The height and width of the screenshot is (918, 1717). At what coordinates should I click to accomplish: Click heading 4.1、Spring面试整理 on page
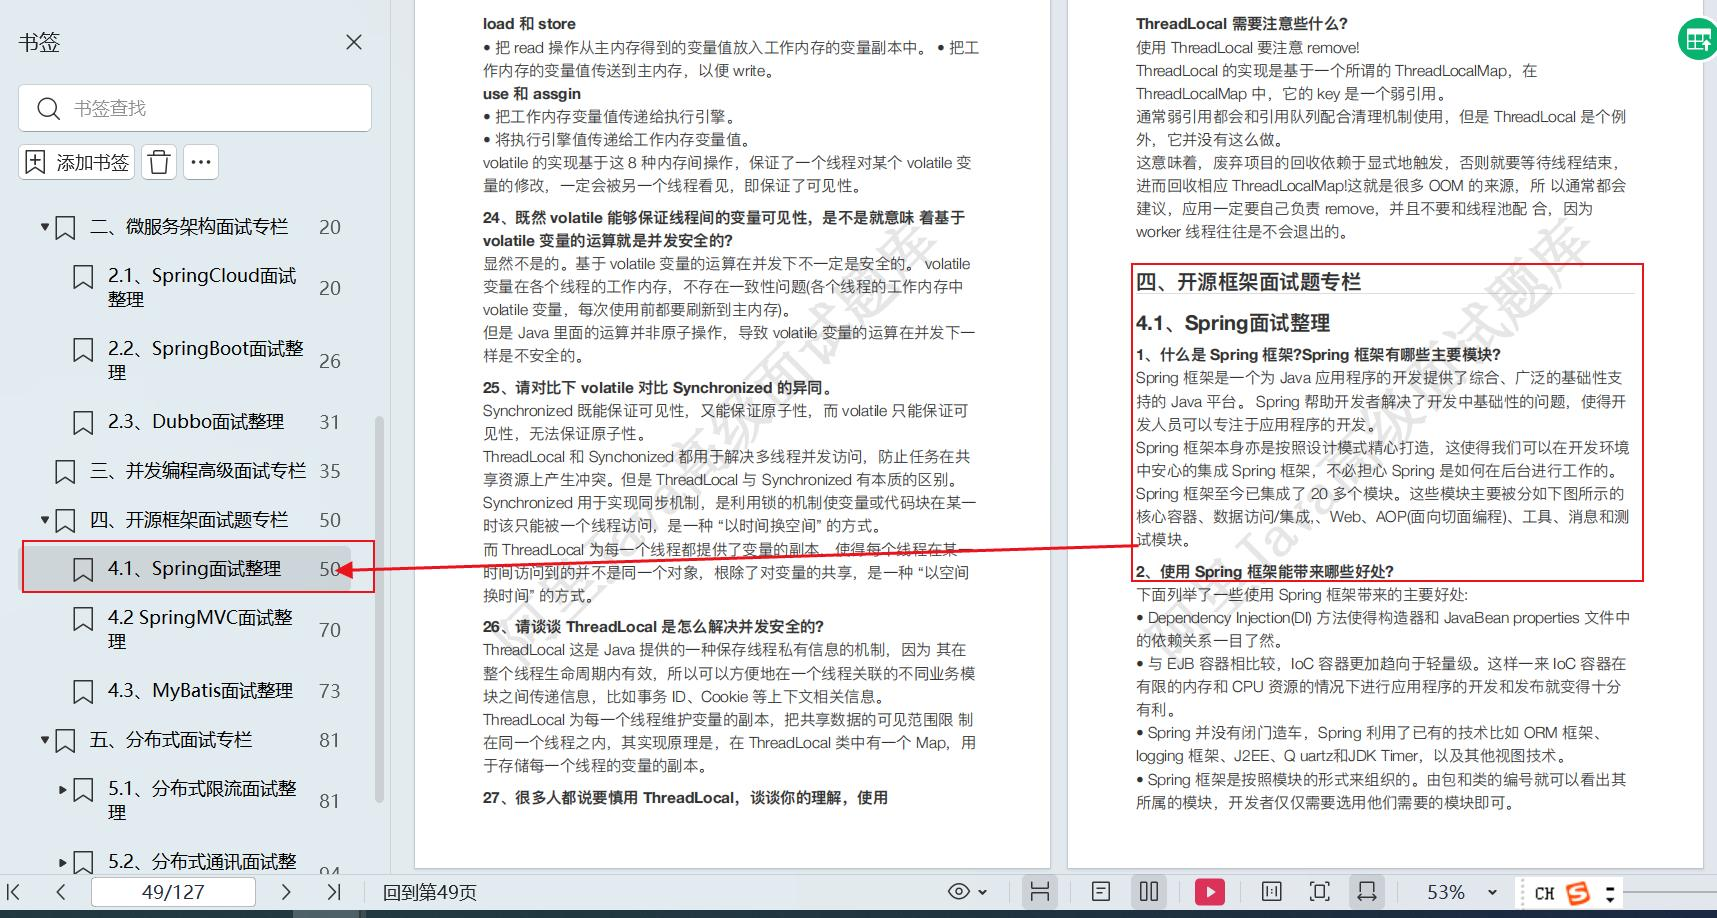pos(1233,323)
